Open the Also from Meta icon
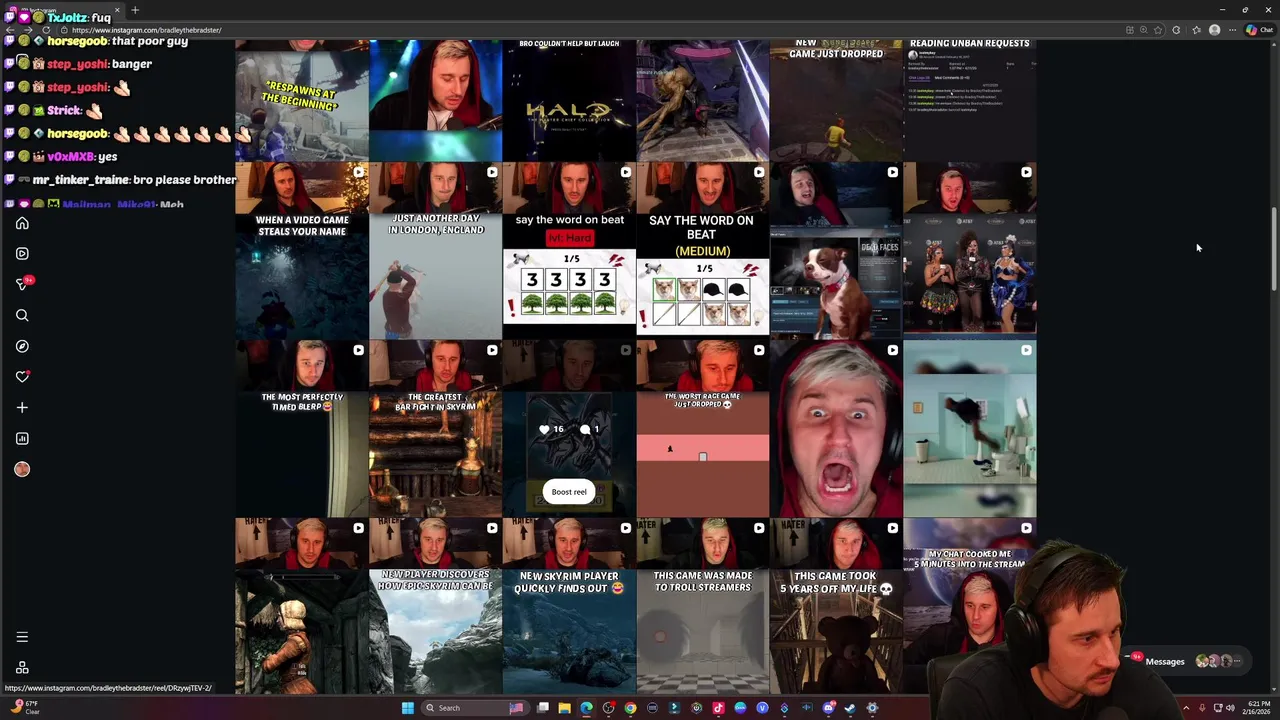1280x720 pixels. (x=22, y=668)
